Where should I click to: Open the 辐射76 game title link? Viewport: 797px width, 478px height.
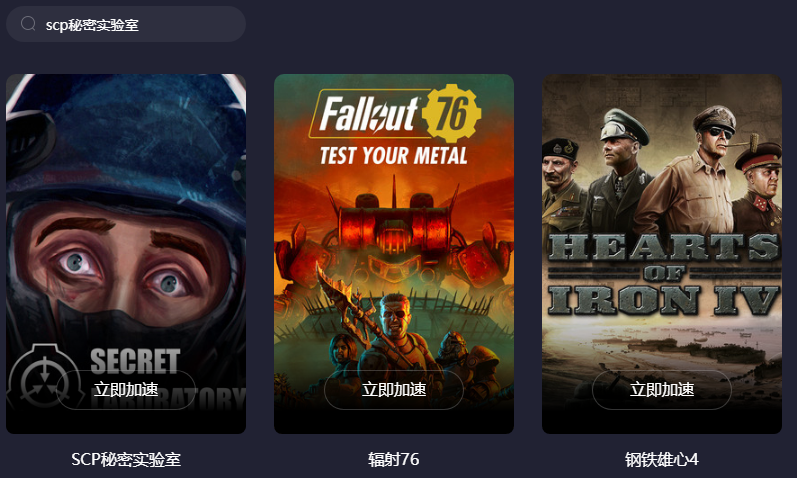click(x=394, y=460)
